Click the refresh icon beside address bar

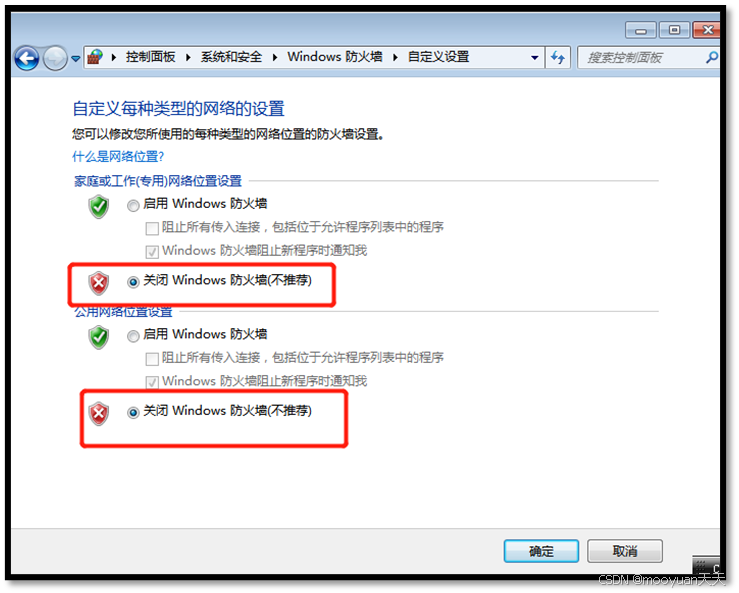coord(558,58)
